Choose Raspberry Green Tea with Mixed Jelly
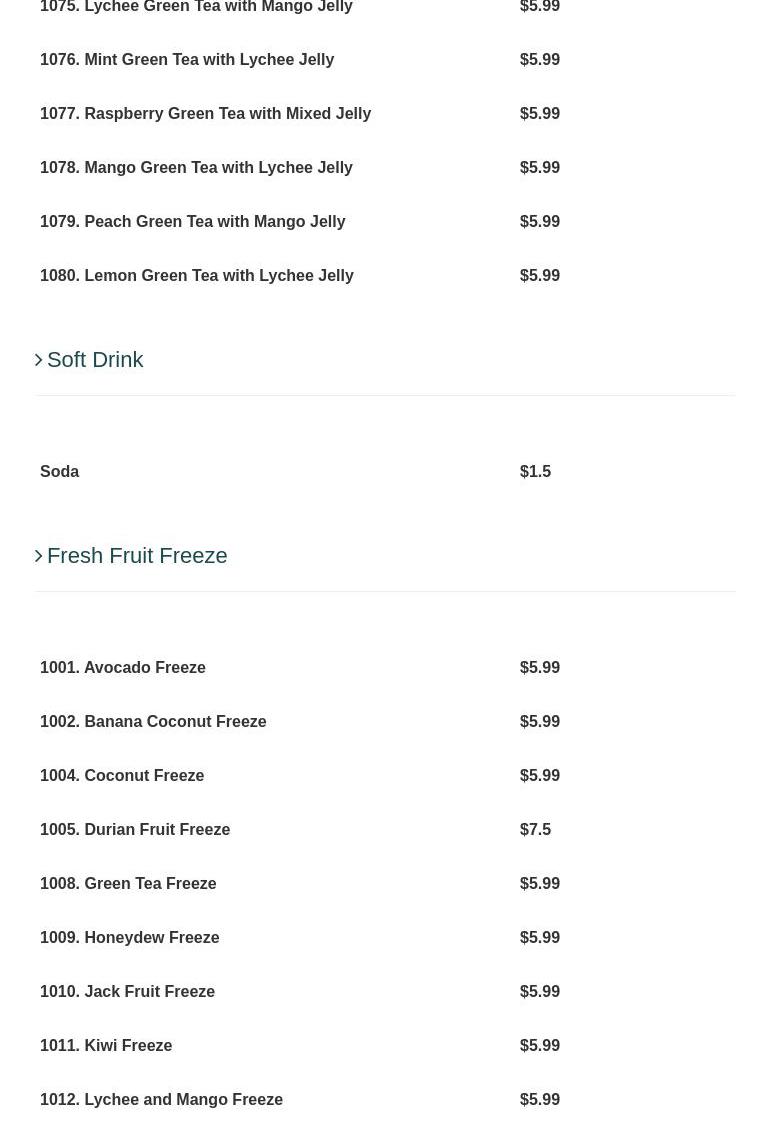Screen dimensions: 770x1142 tap(205, 114)
